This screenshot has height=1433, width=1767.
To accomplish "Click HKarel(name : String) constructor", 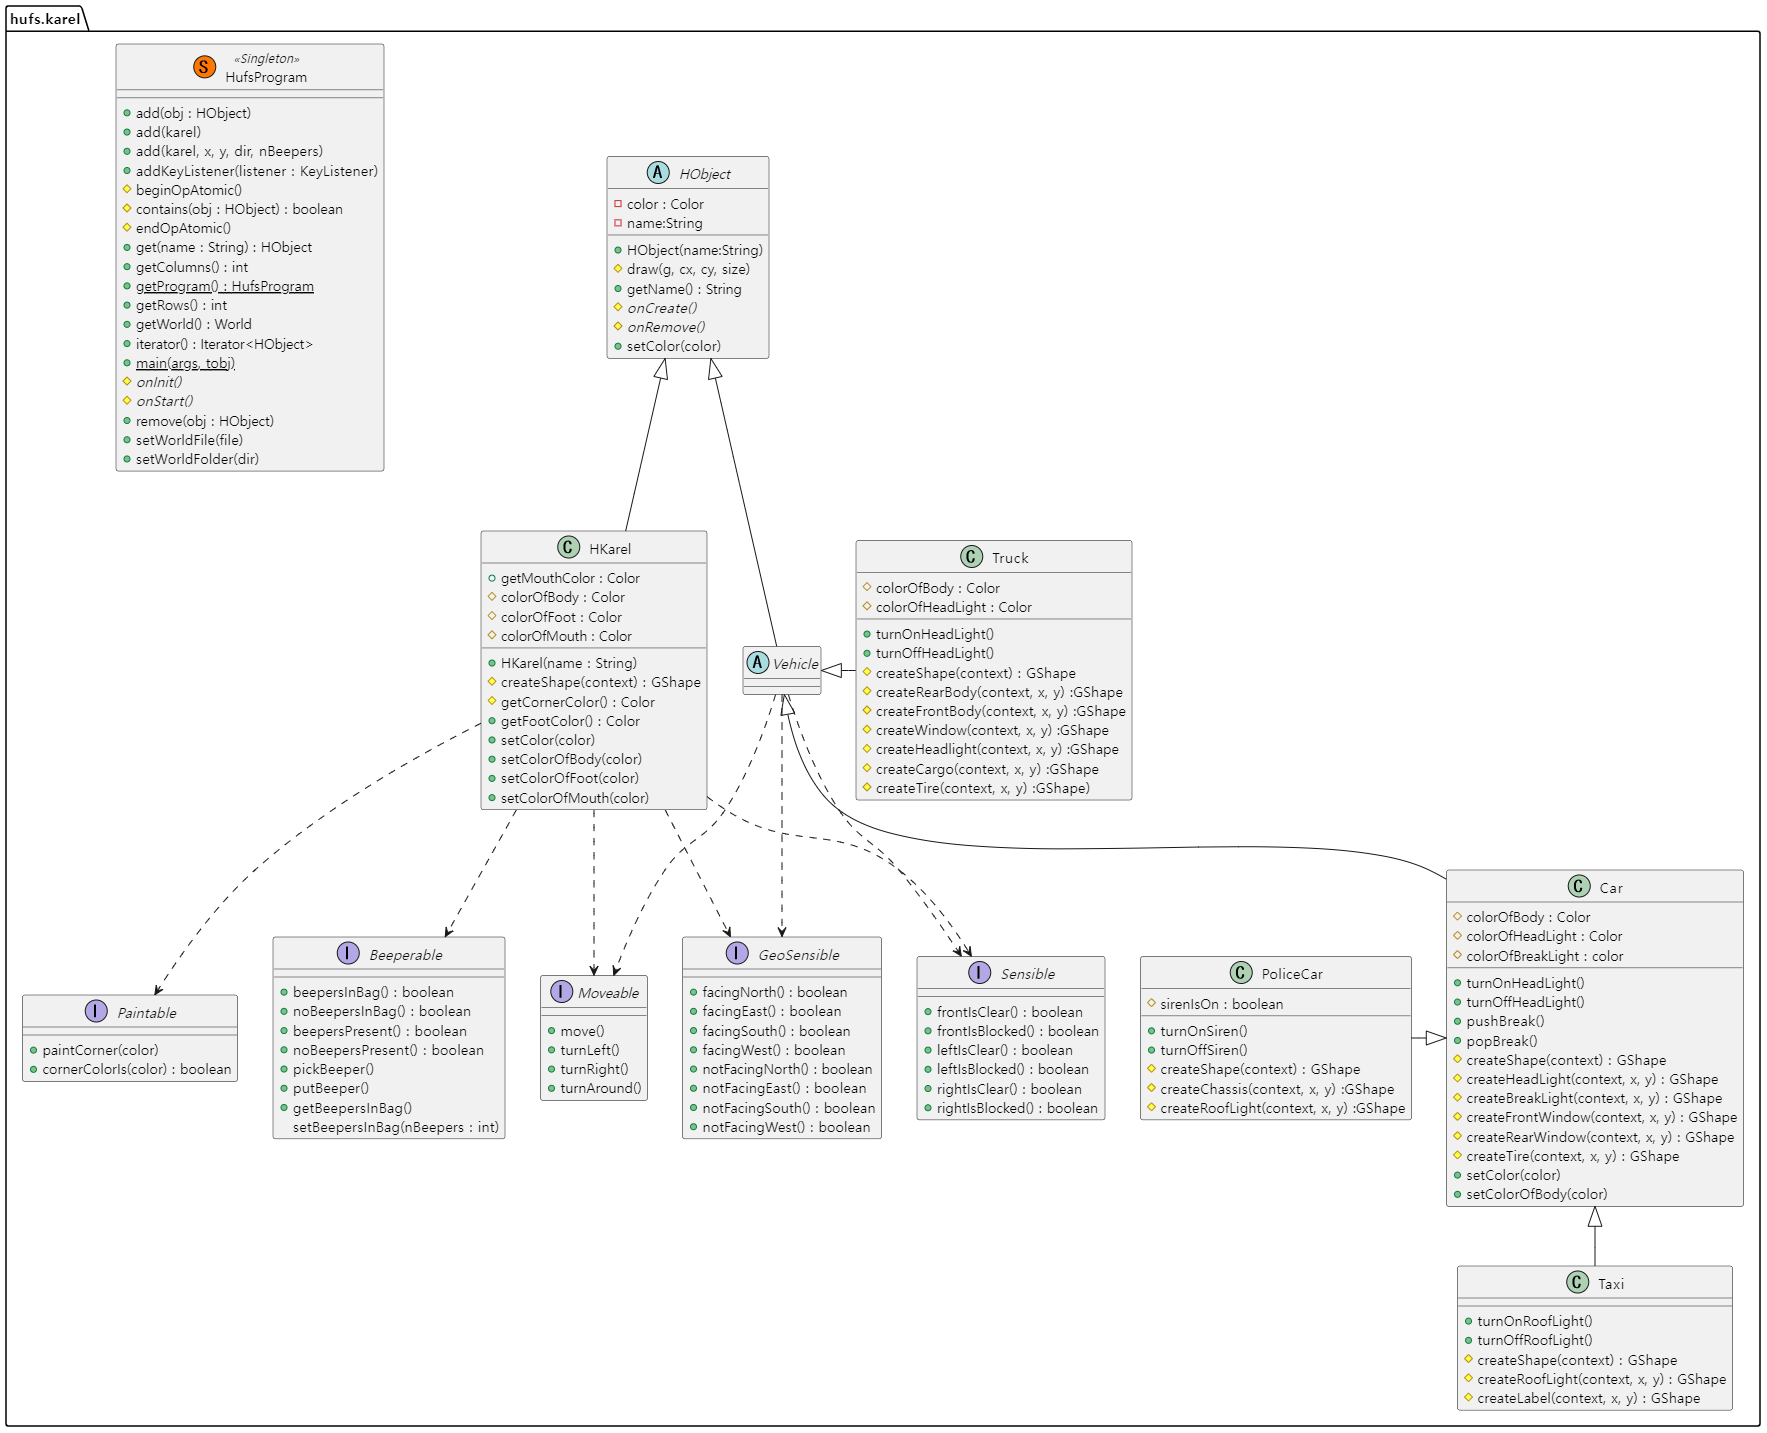I will pyautogui.click(x=568, y=663).
